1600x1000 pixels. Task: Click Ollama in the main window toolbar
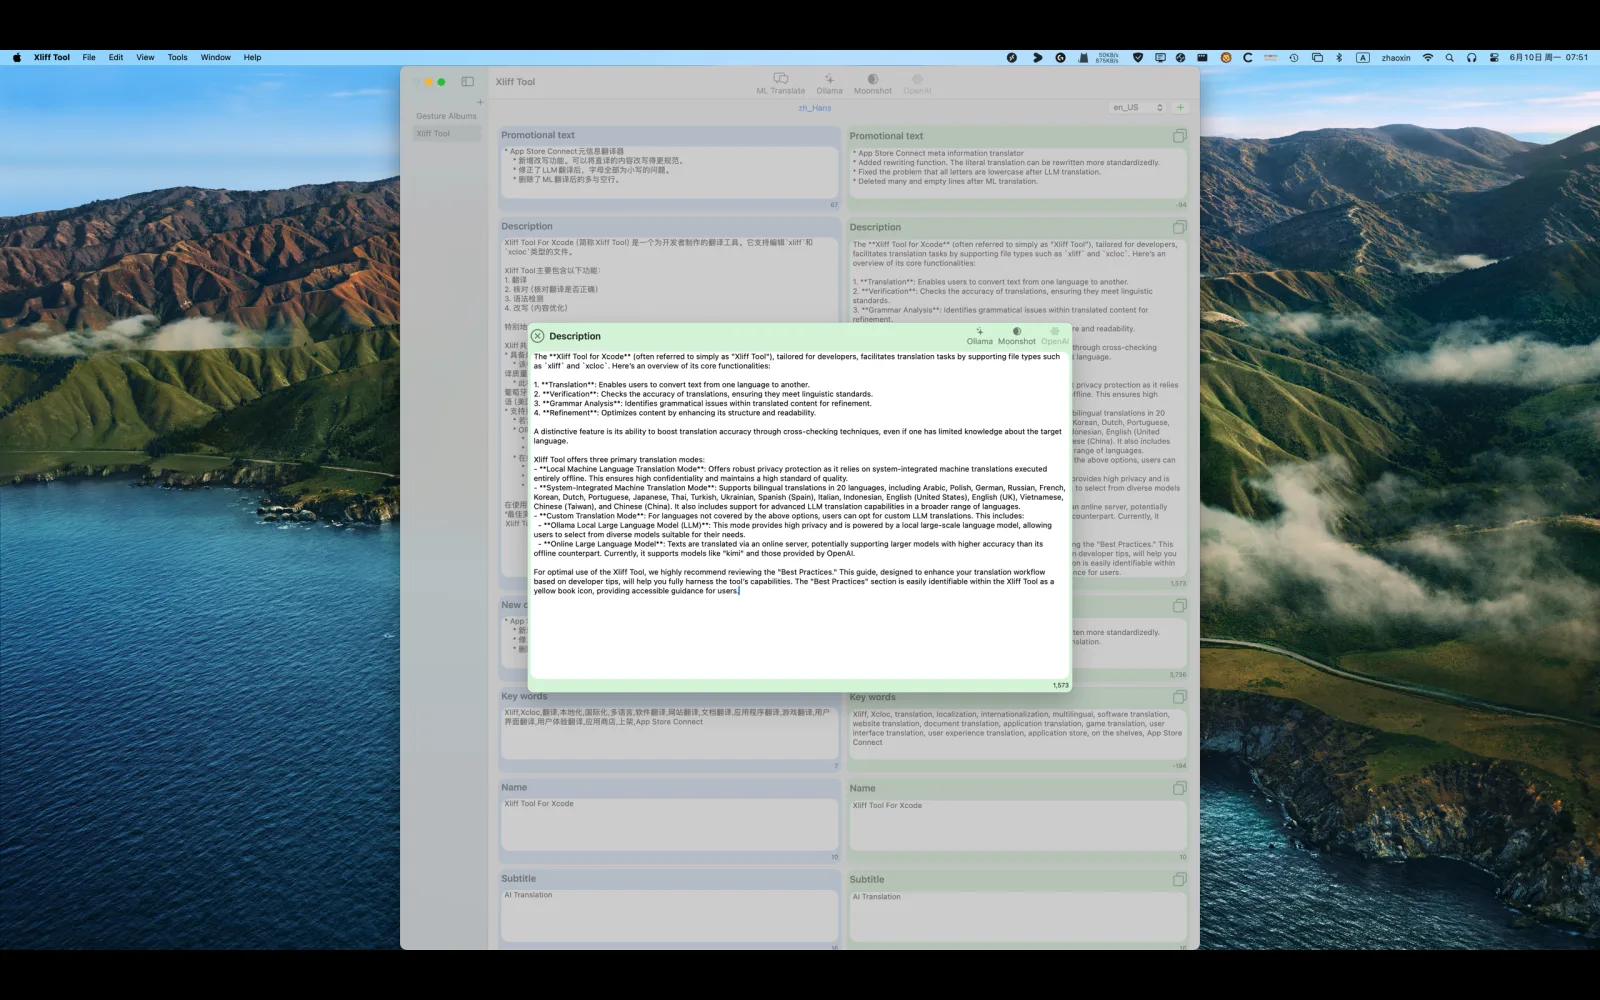[x=829, y=84]
